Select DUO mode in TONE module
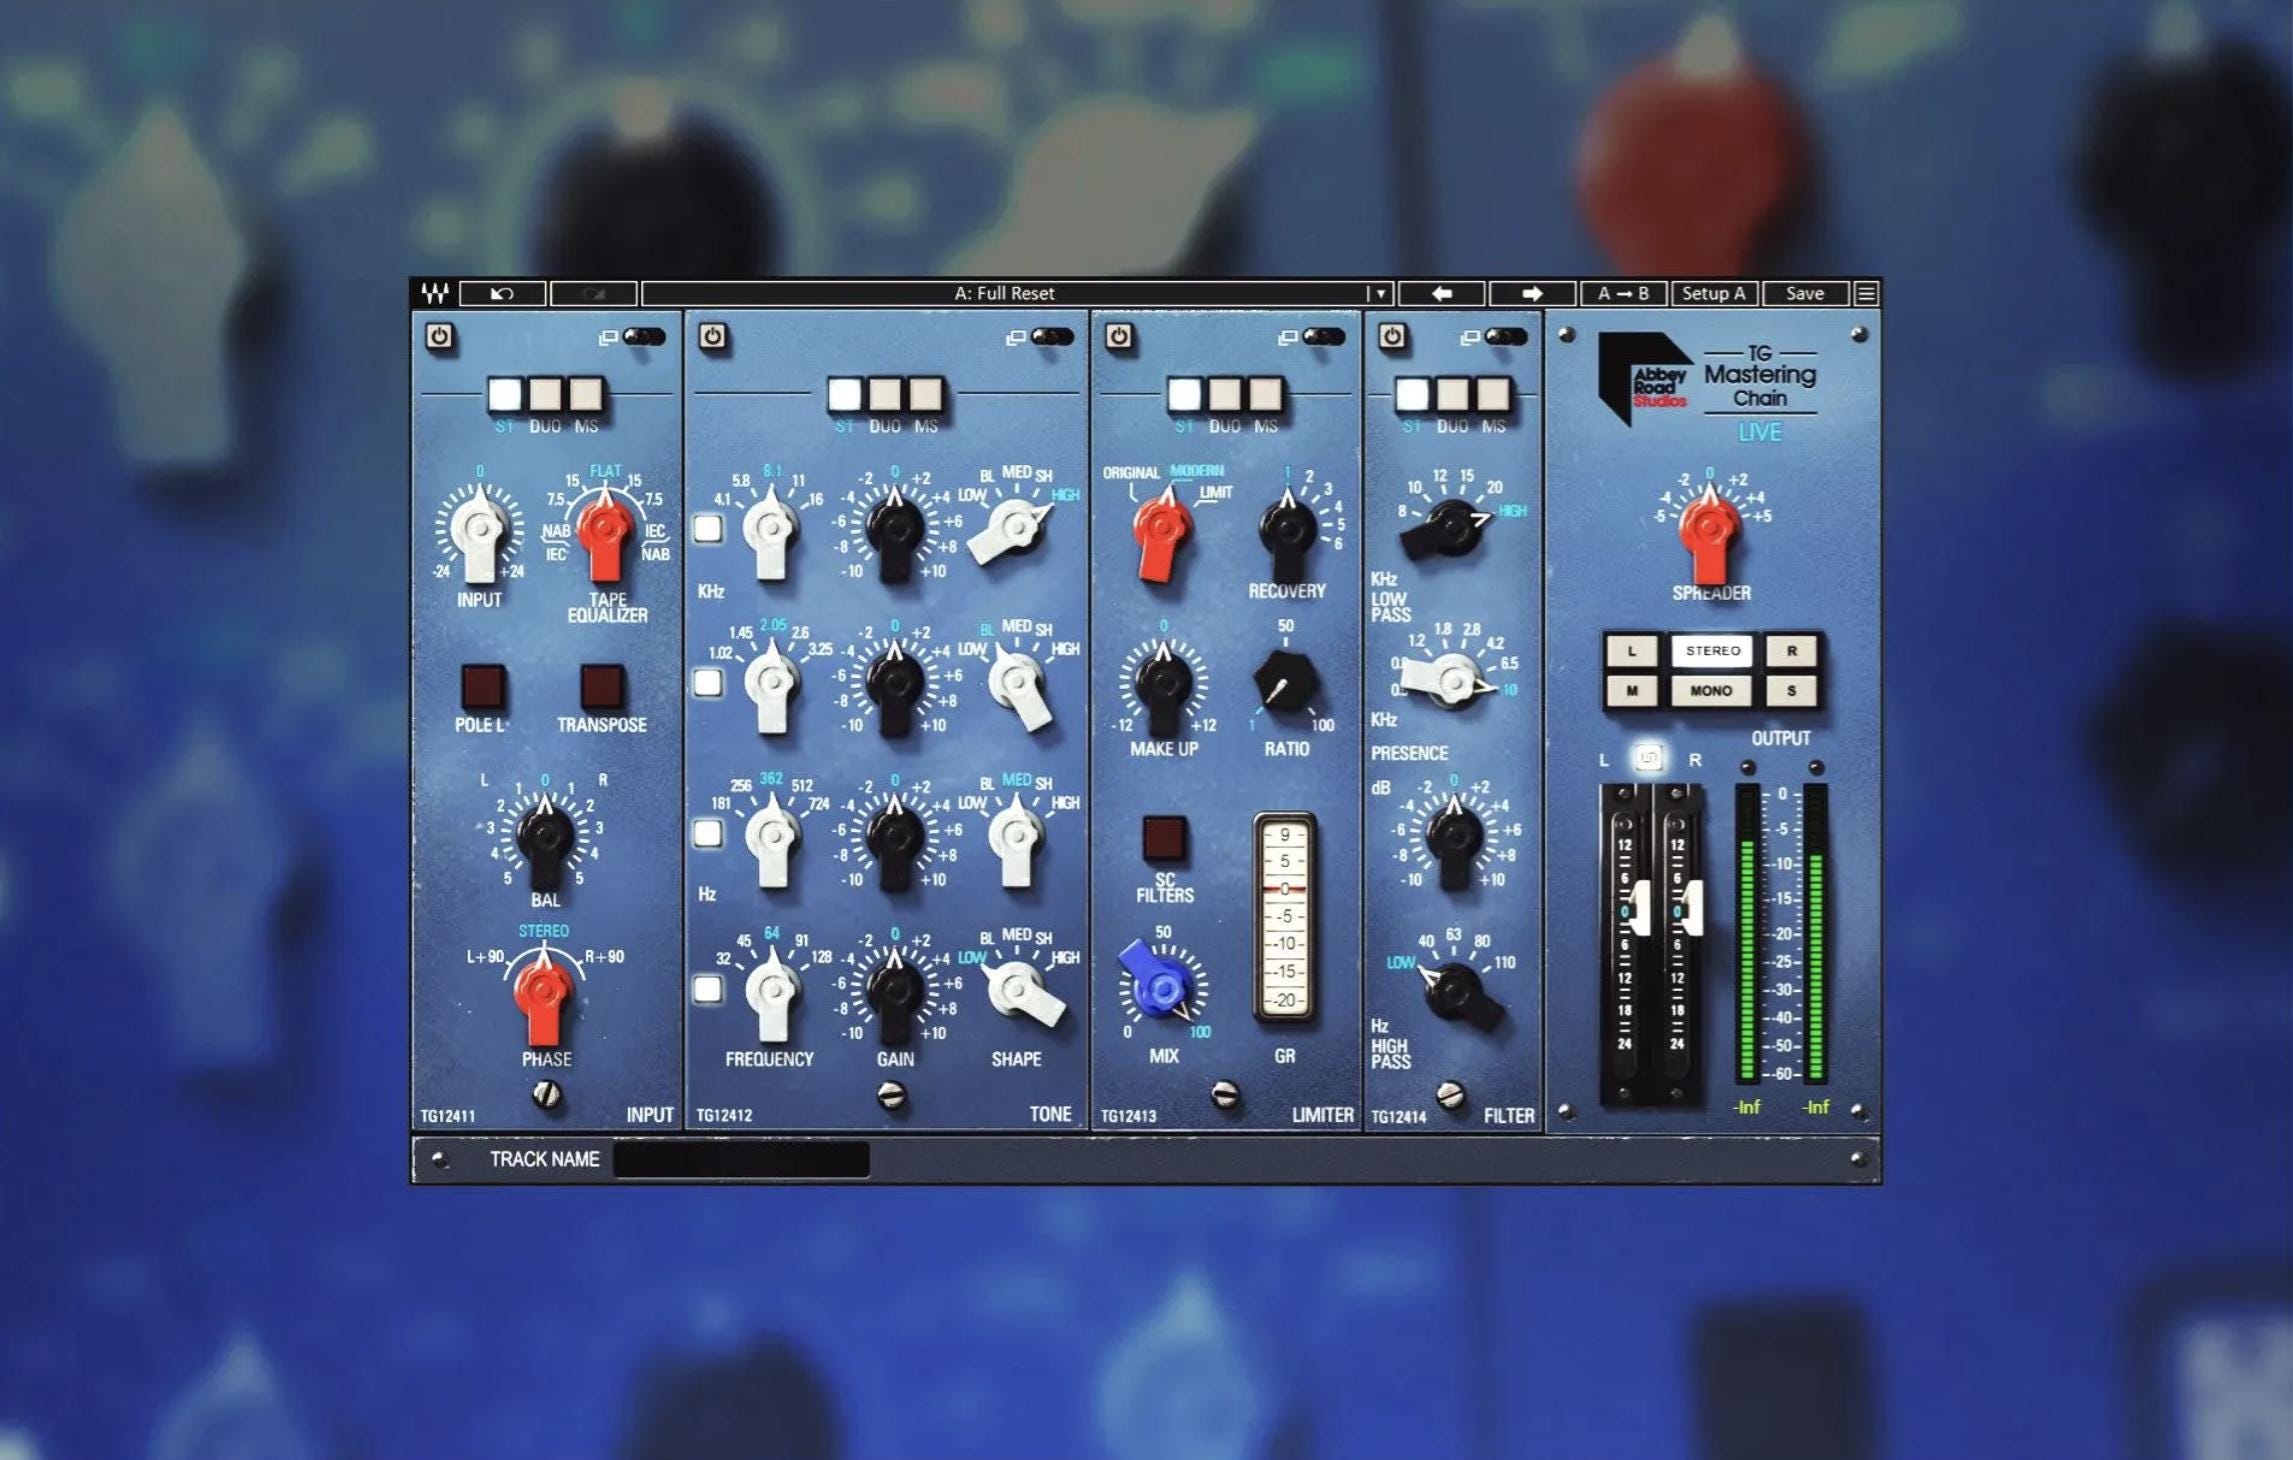Viewport: 2293px width, 1460px height. 885,394
